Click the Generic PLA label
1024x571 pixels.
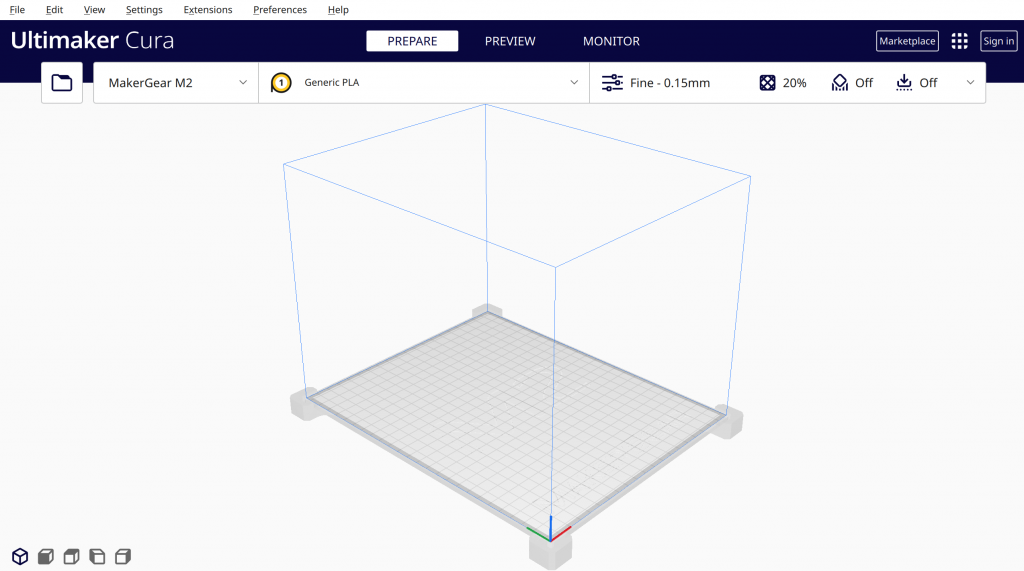[x=332, y=82]
